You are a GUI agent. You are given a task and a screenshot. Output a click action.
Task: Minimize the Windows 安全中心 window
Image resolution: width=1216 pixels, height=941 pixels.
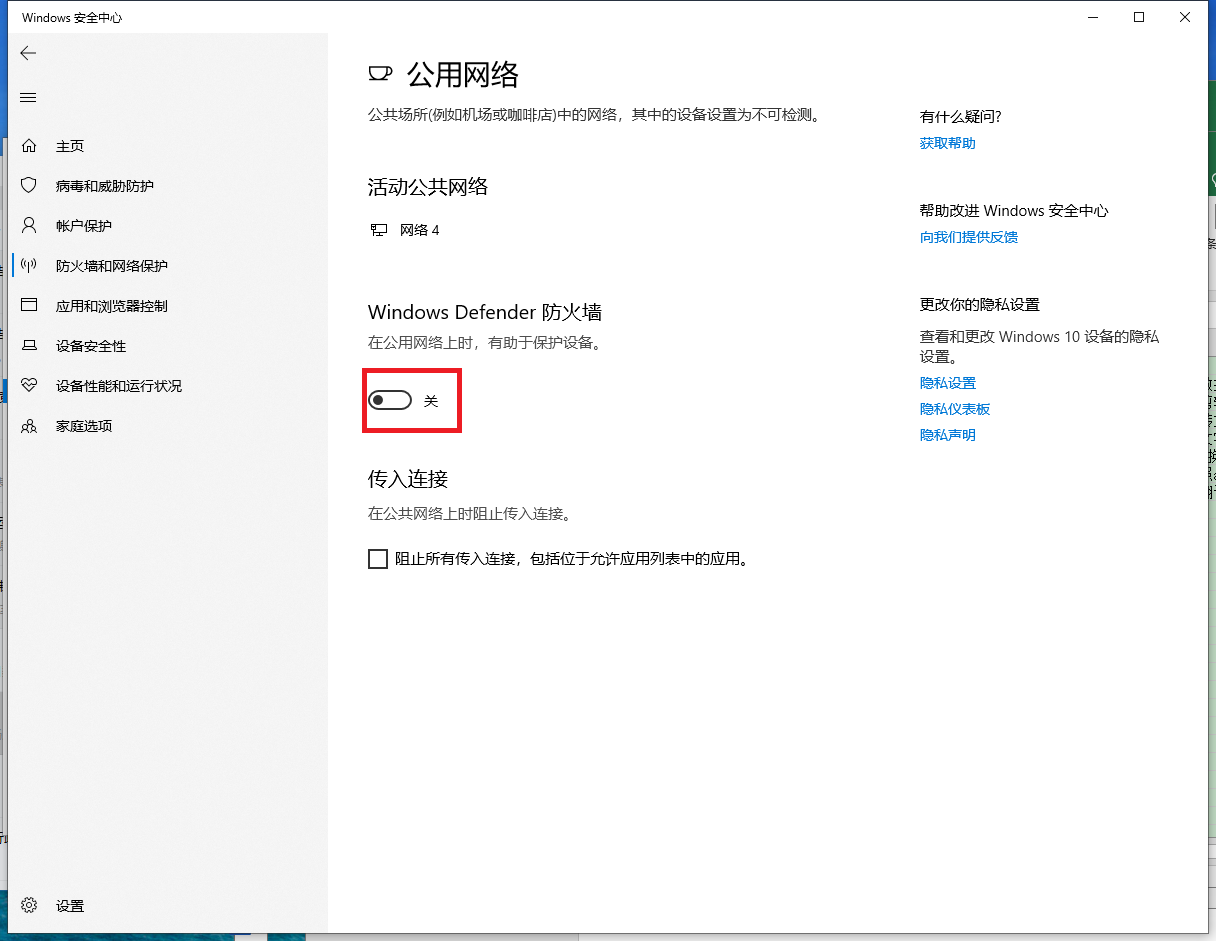click(1092, 17)
